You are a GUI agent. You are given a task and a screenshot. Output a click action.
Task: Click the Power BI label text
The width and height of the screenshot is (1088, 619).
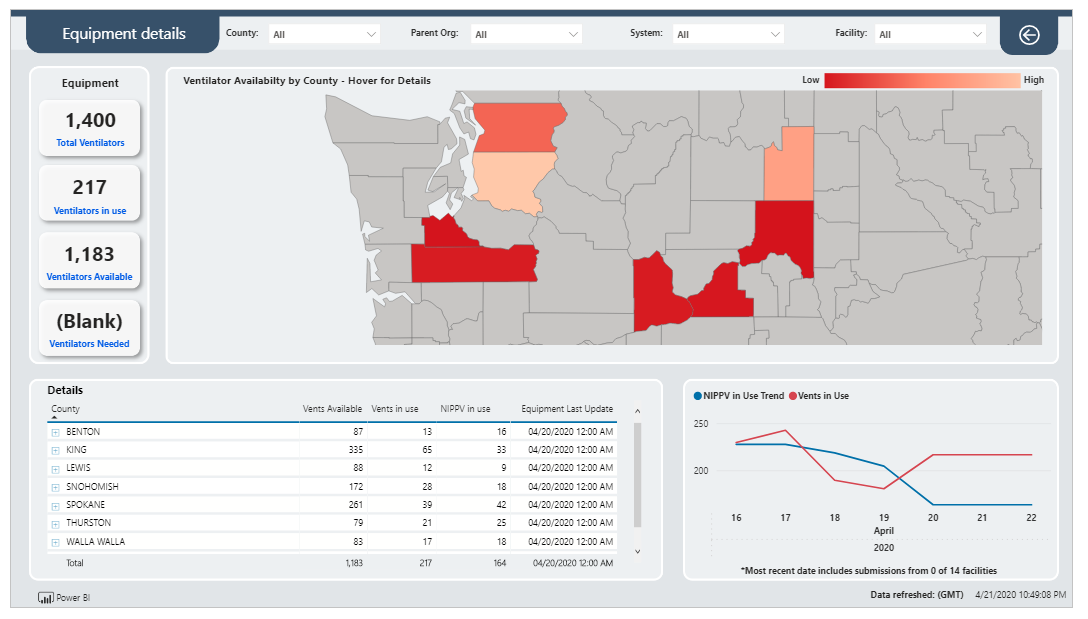pos(73,597)
